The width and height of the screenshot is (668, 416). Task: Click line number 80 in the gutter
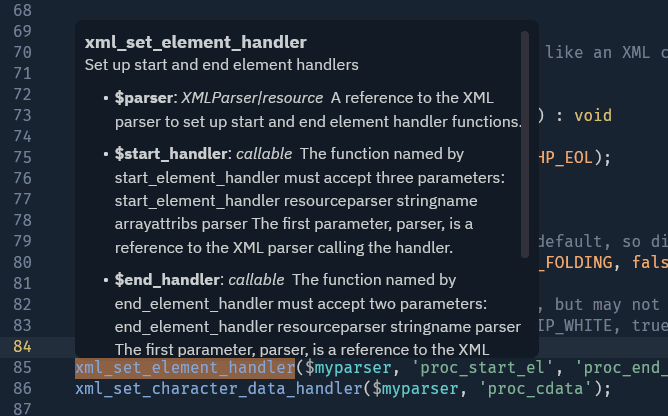[22, 262]
